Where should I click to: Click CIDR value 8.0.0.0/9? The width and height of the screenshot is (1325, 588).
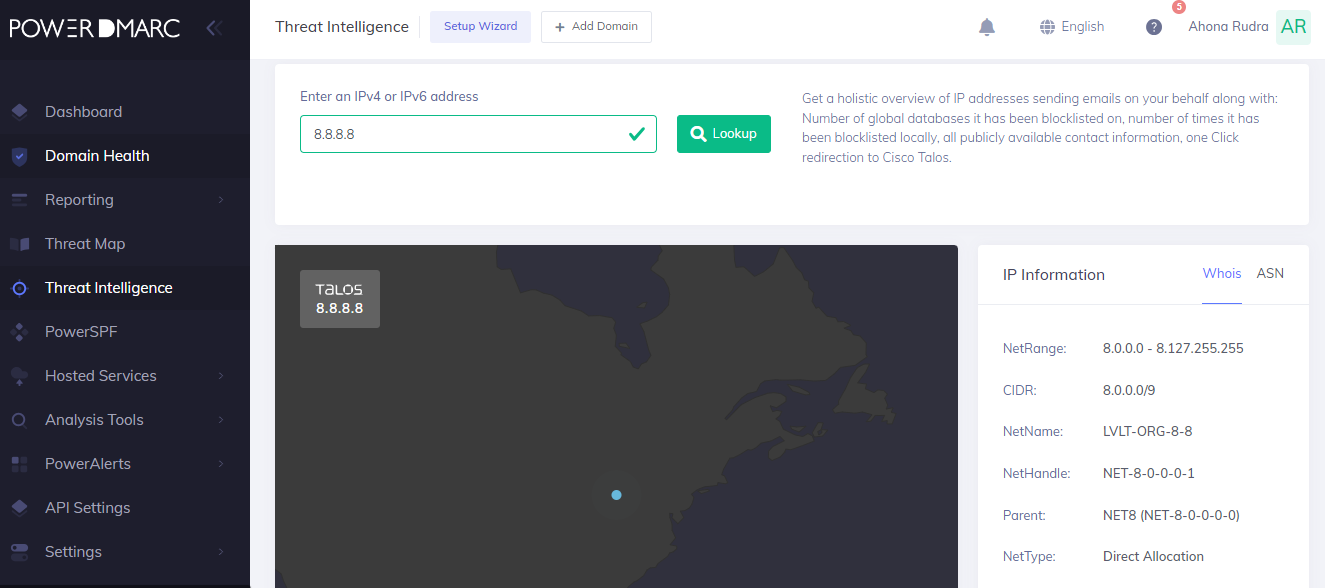pos(1129,390)
